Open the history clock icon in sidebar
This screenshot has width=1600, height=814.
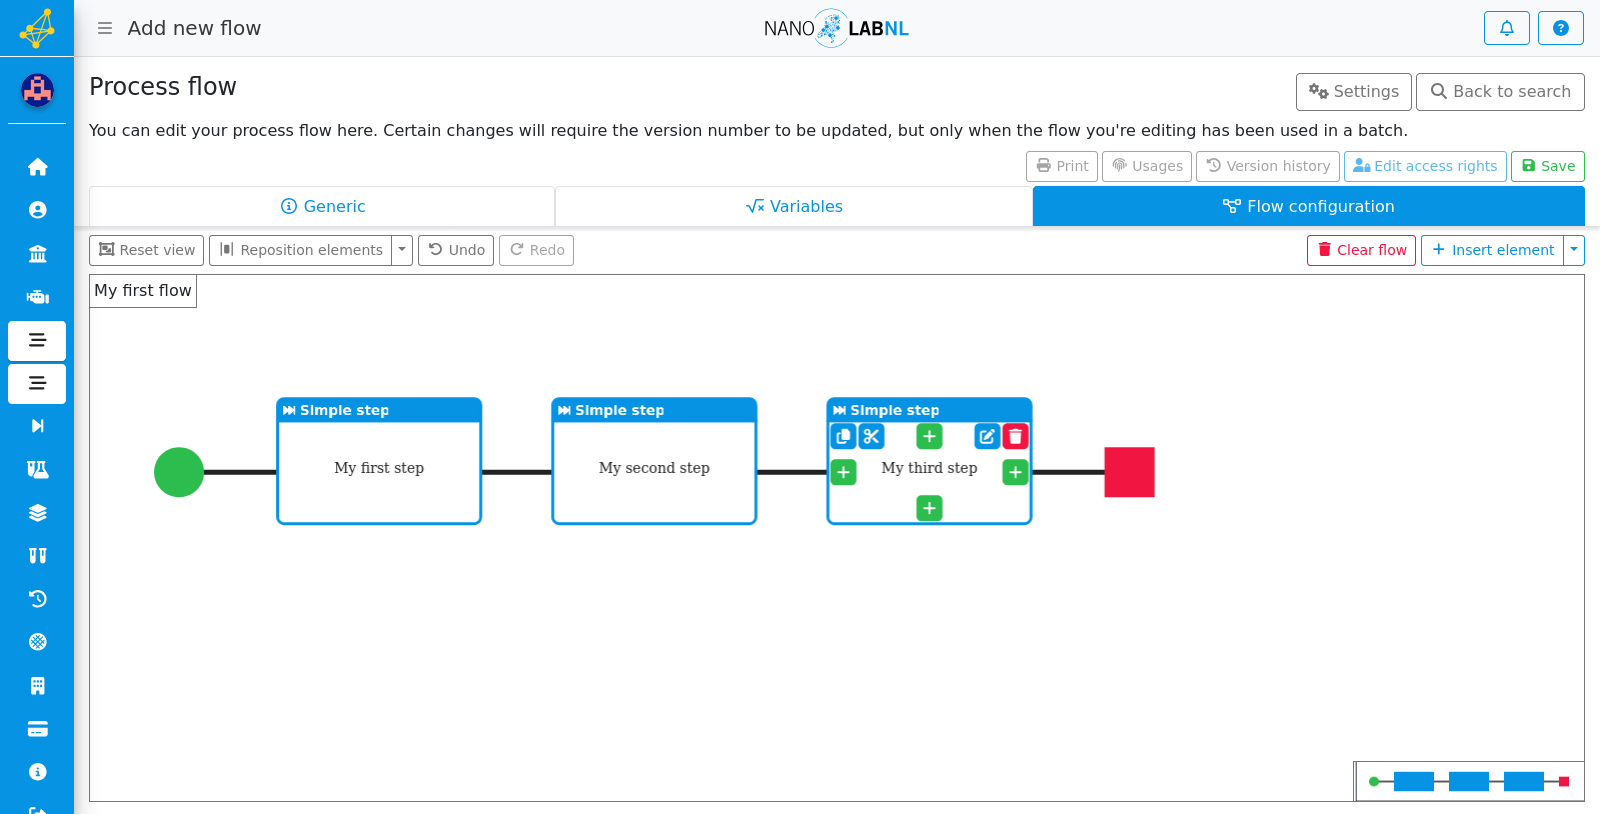click(37, 599)
